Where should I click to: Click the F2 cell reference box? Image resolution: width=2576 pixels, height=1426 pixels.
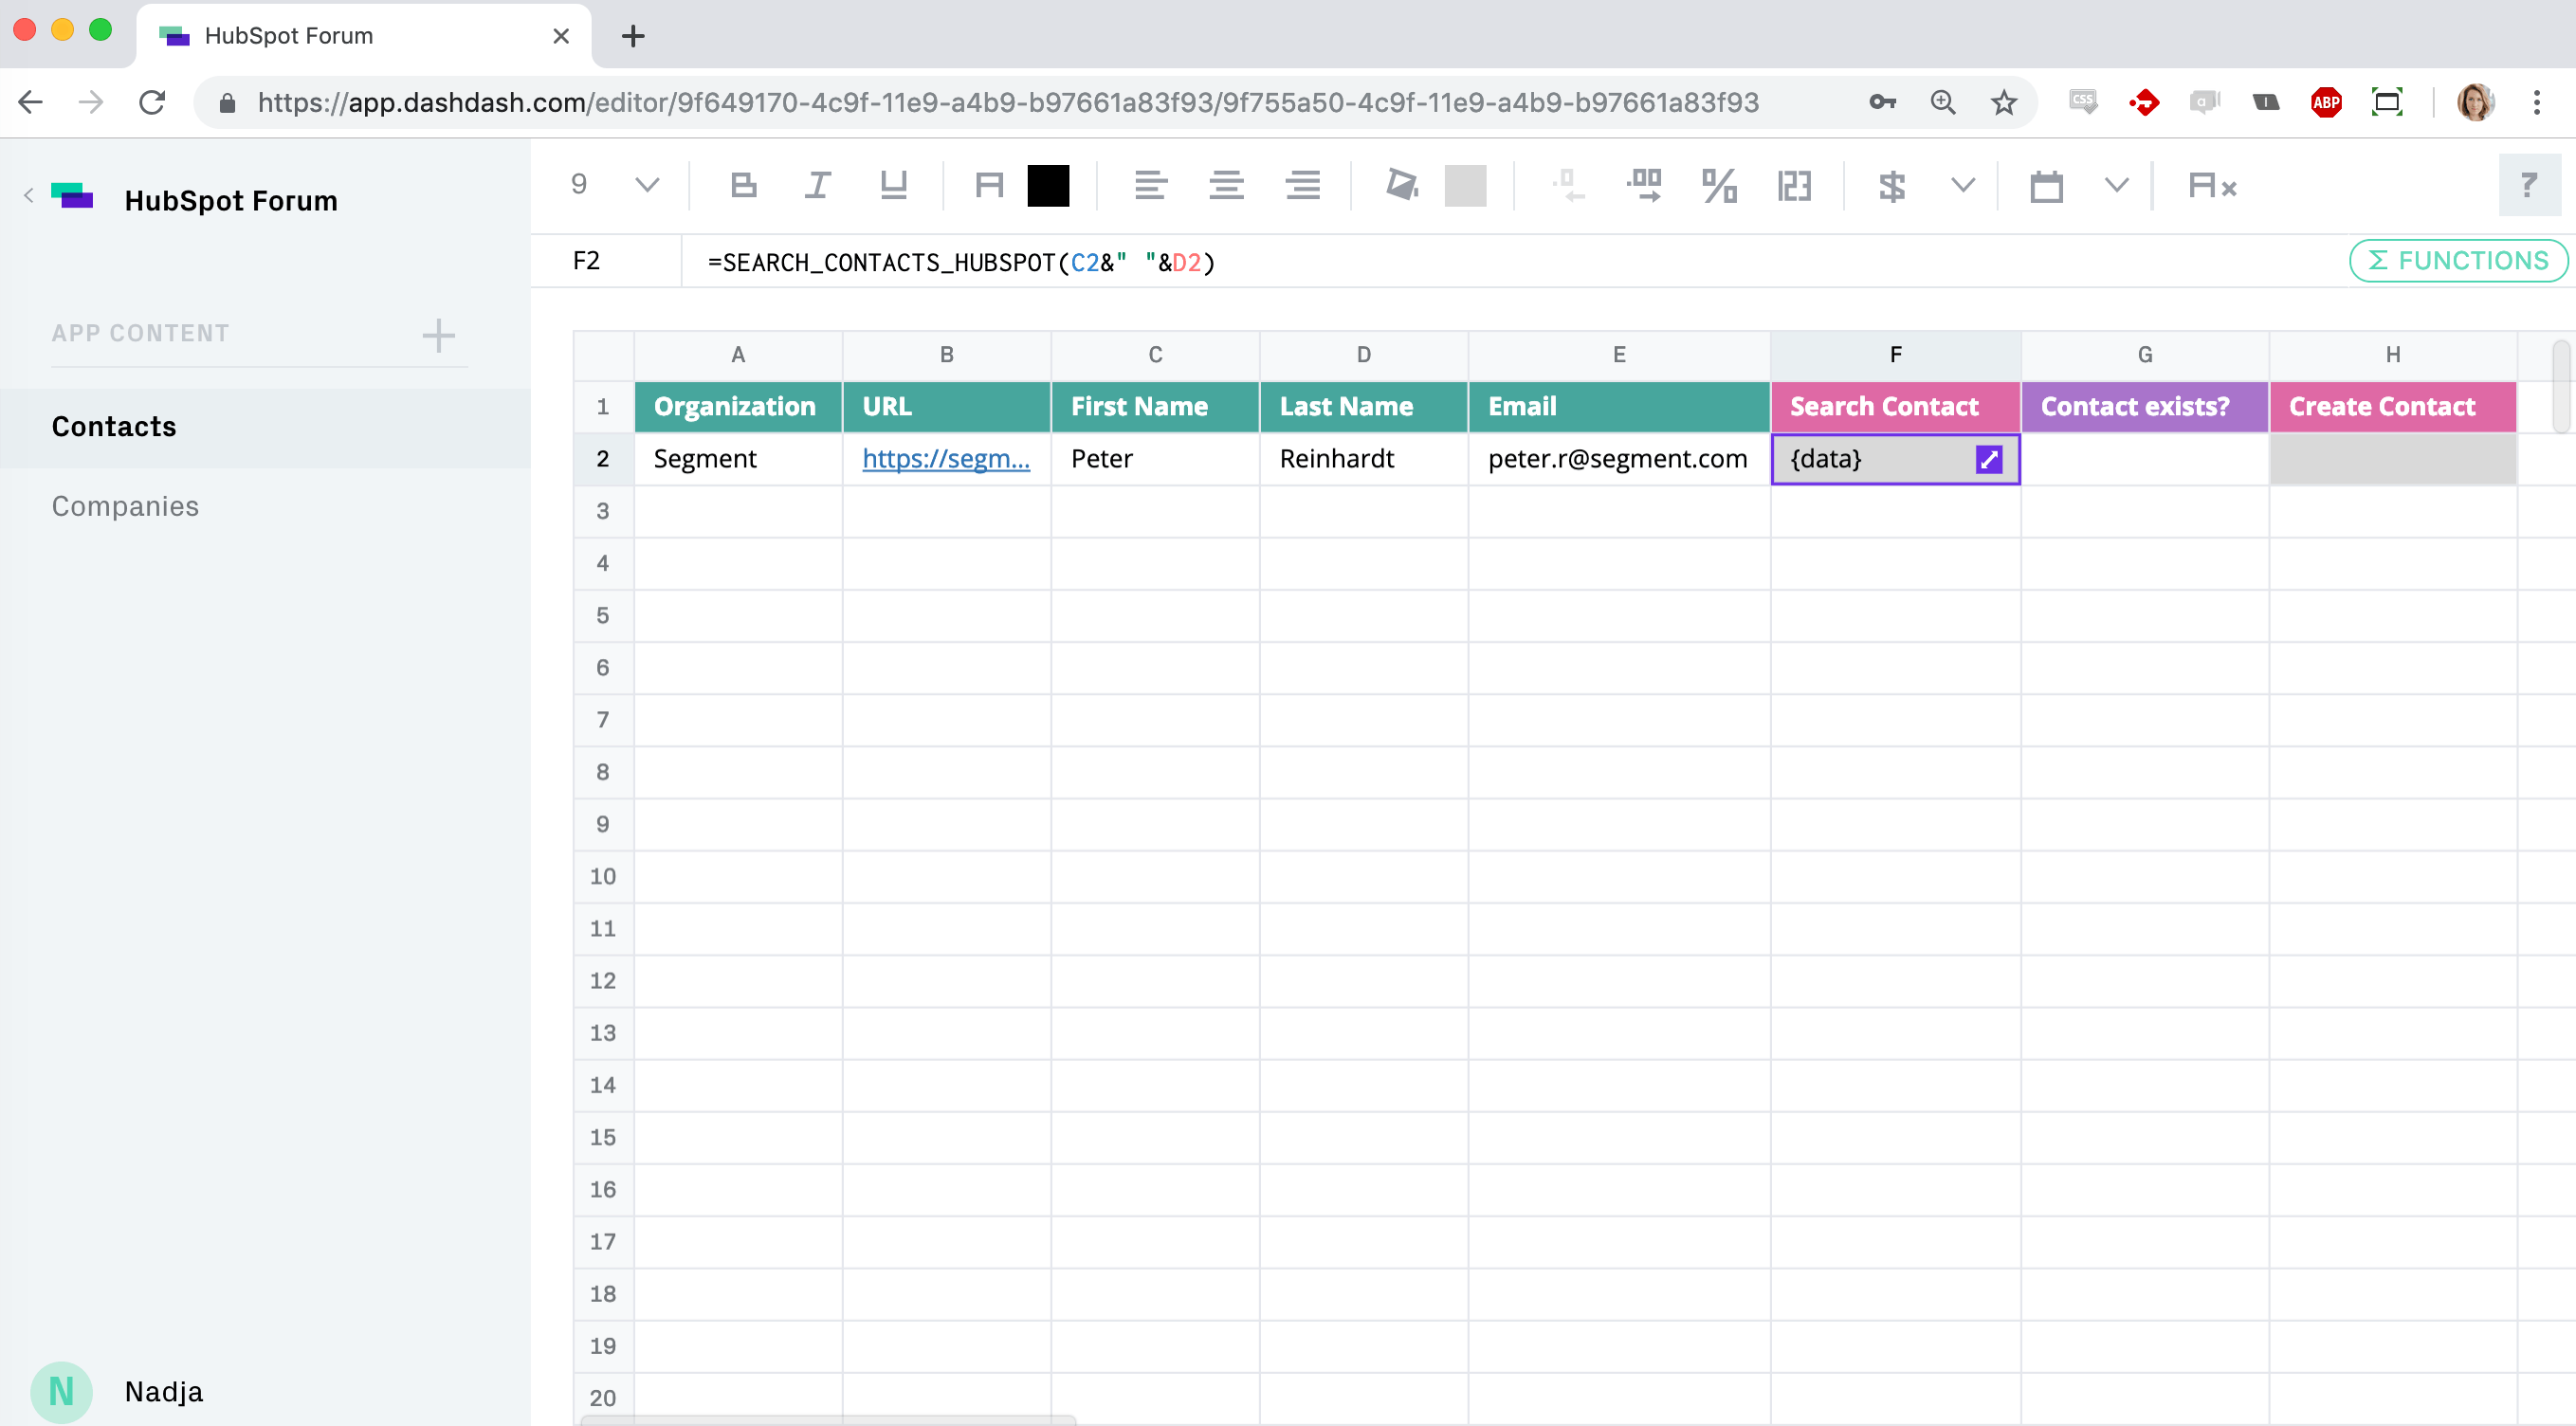pos(606,261)
